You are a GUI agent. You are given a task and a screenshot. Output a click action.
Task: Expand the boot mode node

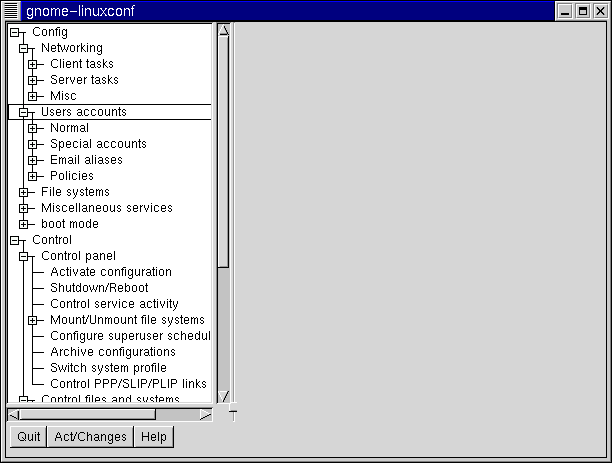[23, 224]
